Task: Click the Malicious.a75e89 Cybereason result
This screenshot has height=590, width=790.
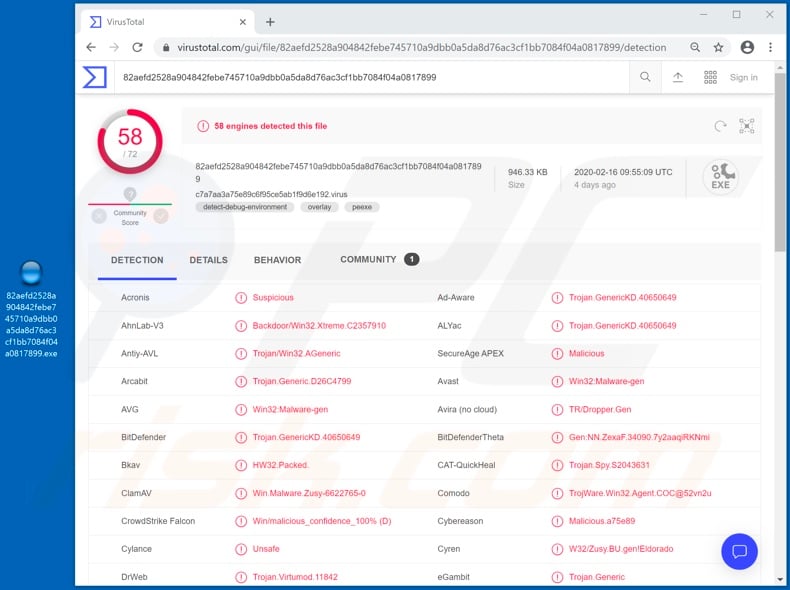Action: point(602,521)
